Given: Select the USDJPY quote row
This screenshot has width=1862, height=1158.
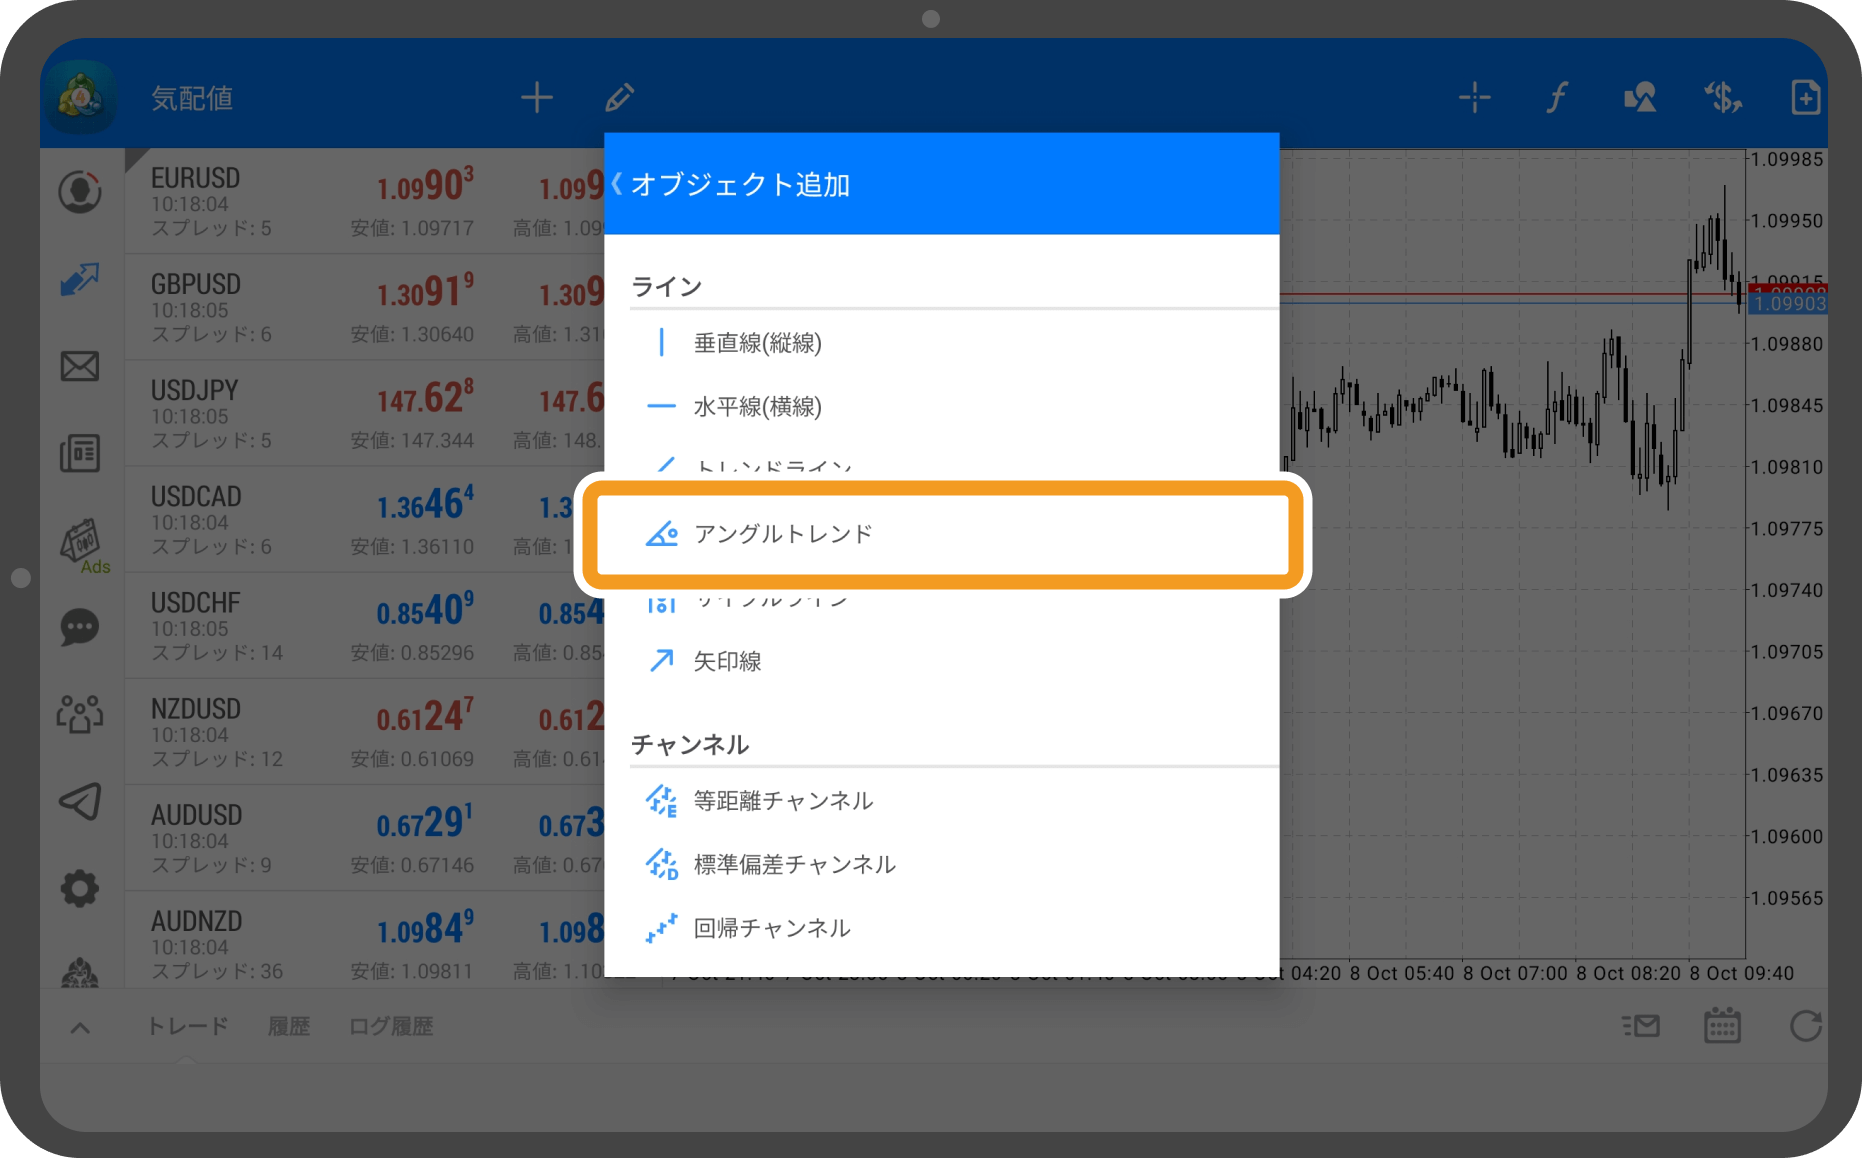Looking at the screenshot, I should coord(364,414).
